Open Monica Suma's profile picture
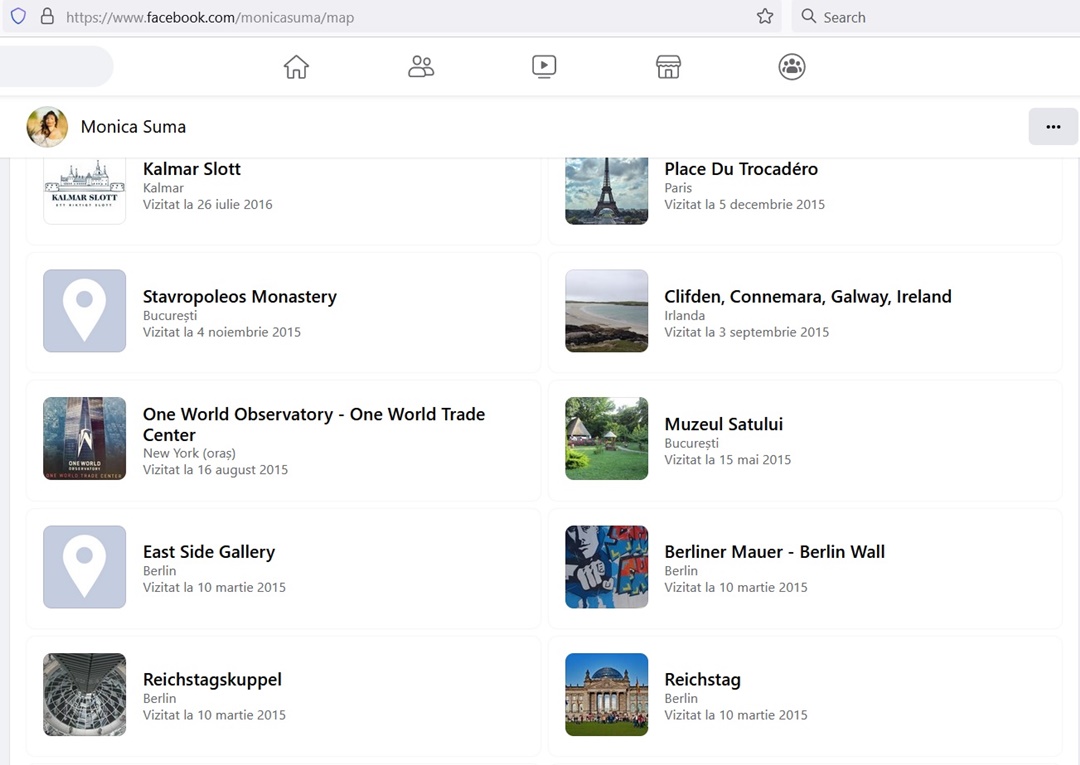 [x=47, y=127]
